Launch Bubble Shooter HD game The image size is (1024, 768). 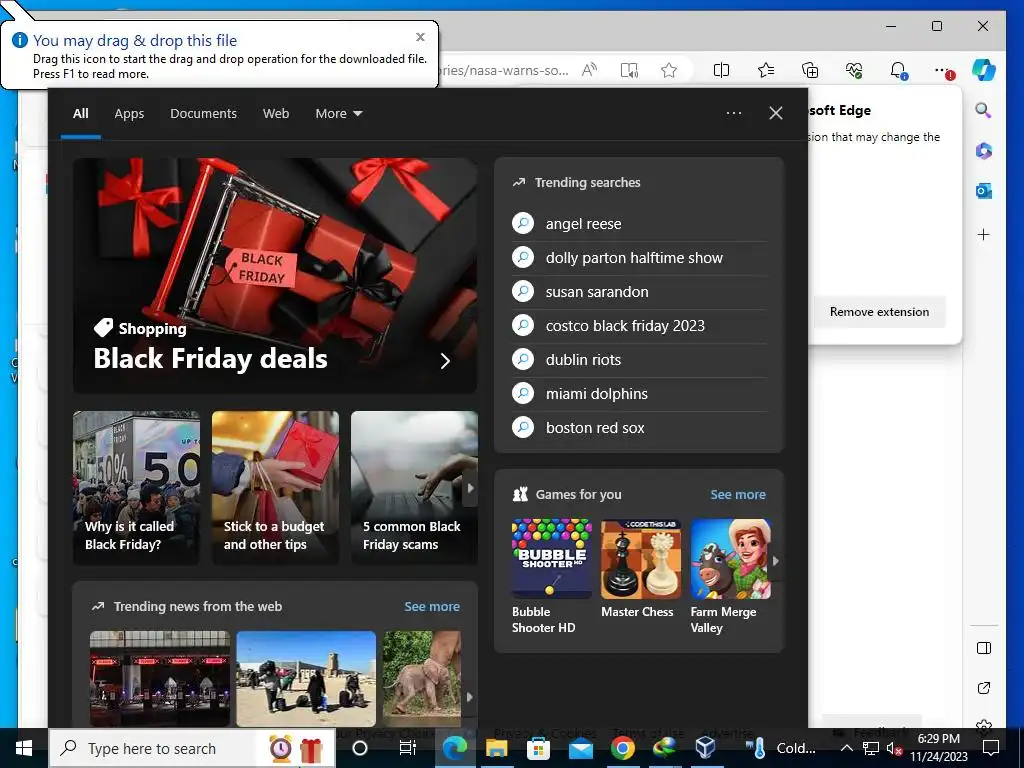(551, 576)
